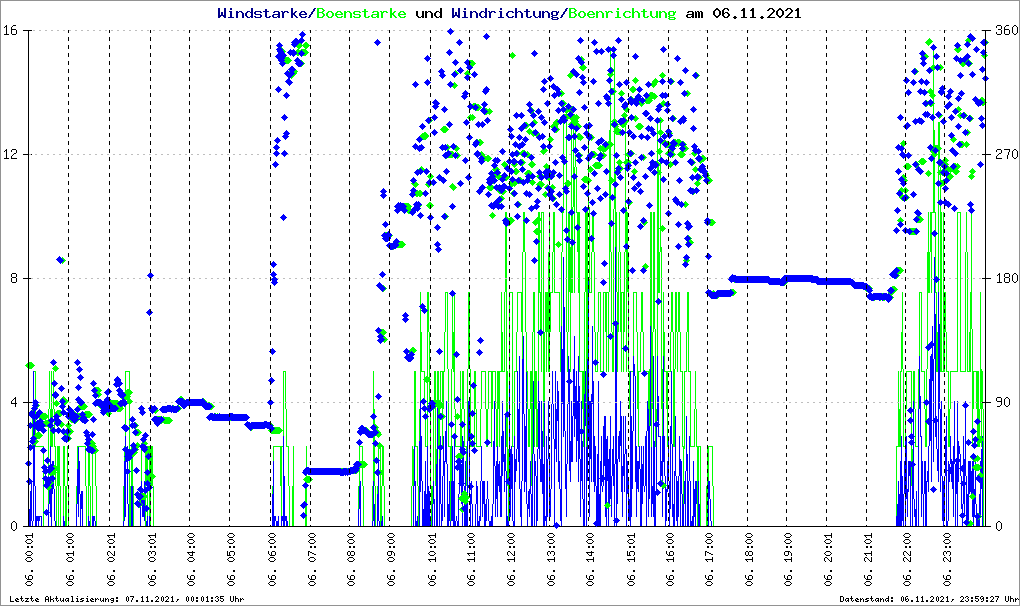Click the '06. 08:00' time axis label
The height and width of the screenshot is (606, 1020).
pyautogui.click(x=351, y=559)
